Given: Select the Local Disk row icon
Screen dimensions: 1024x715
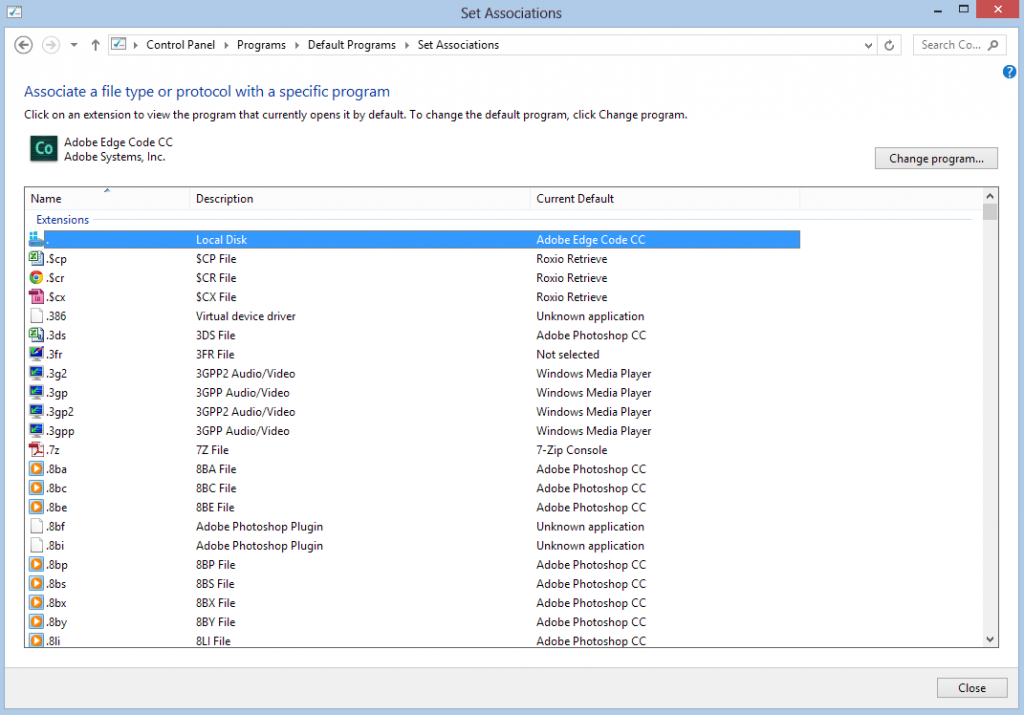Looking at the screenshot, I should coord(36,239).
